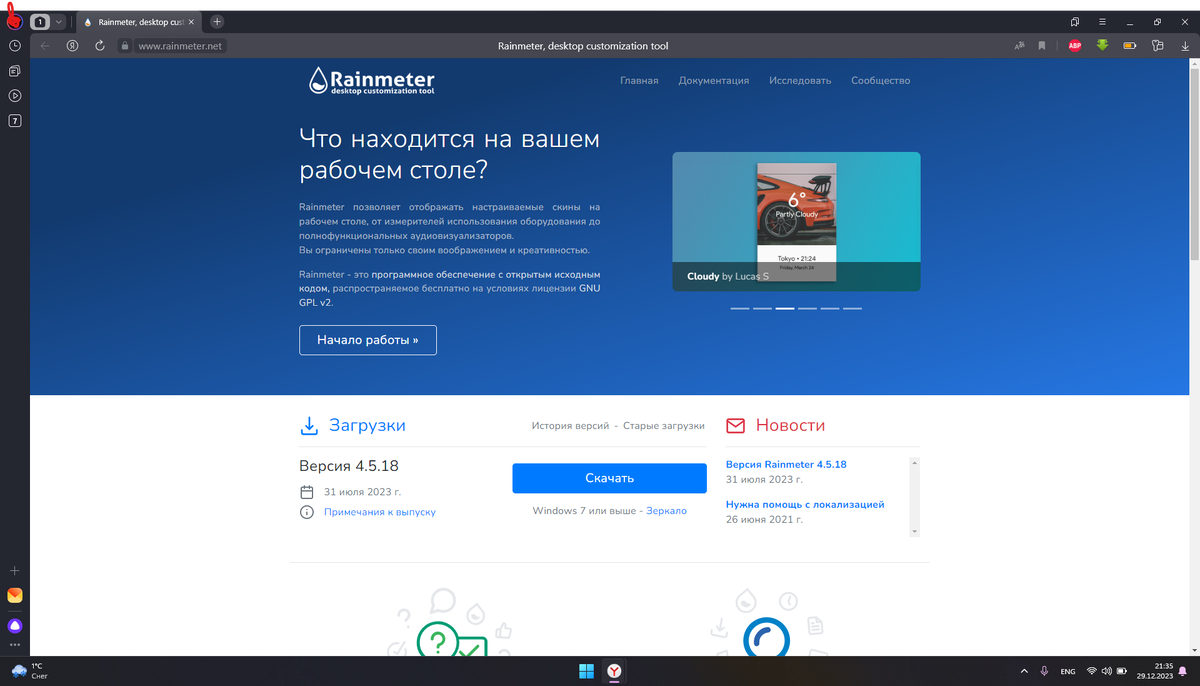Show browser downloads with the download arrow
The image size is (1200, 686).
click(x=1185, y=45)
